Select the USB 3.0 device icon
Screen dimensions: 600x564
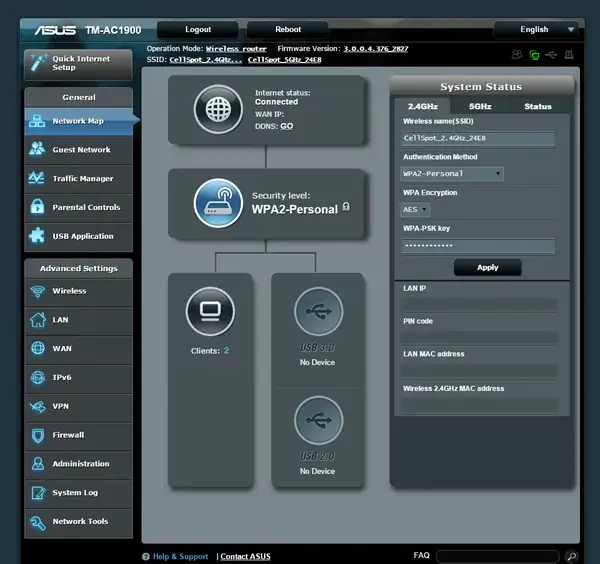(x=318, y=311)
